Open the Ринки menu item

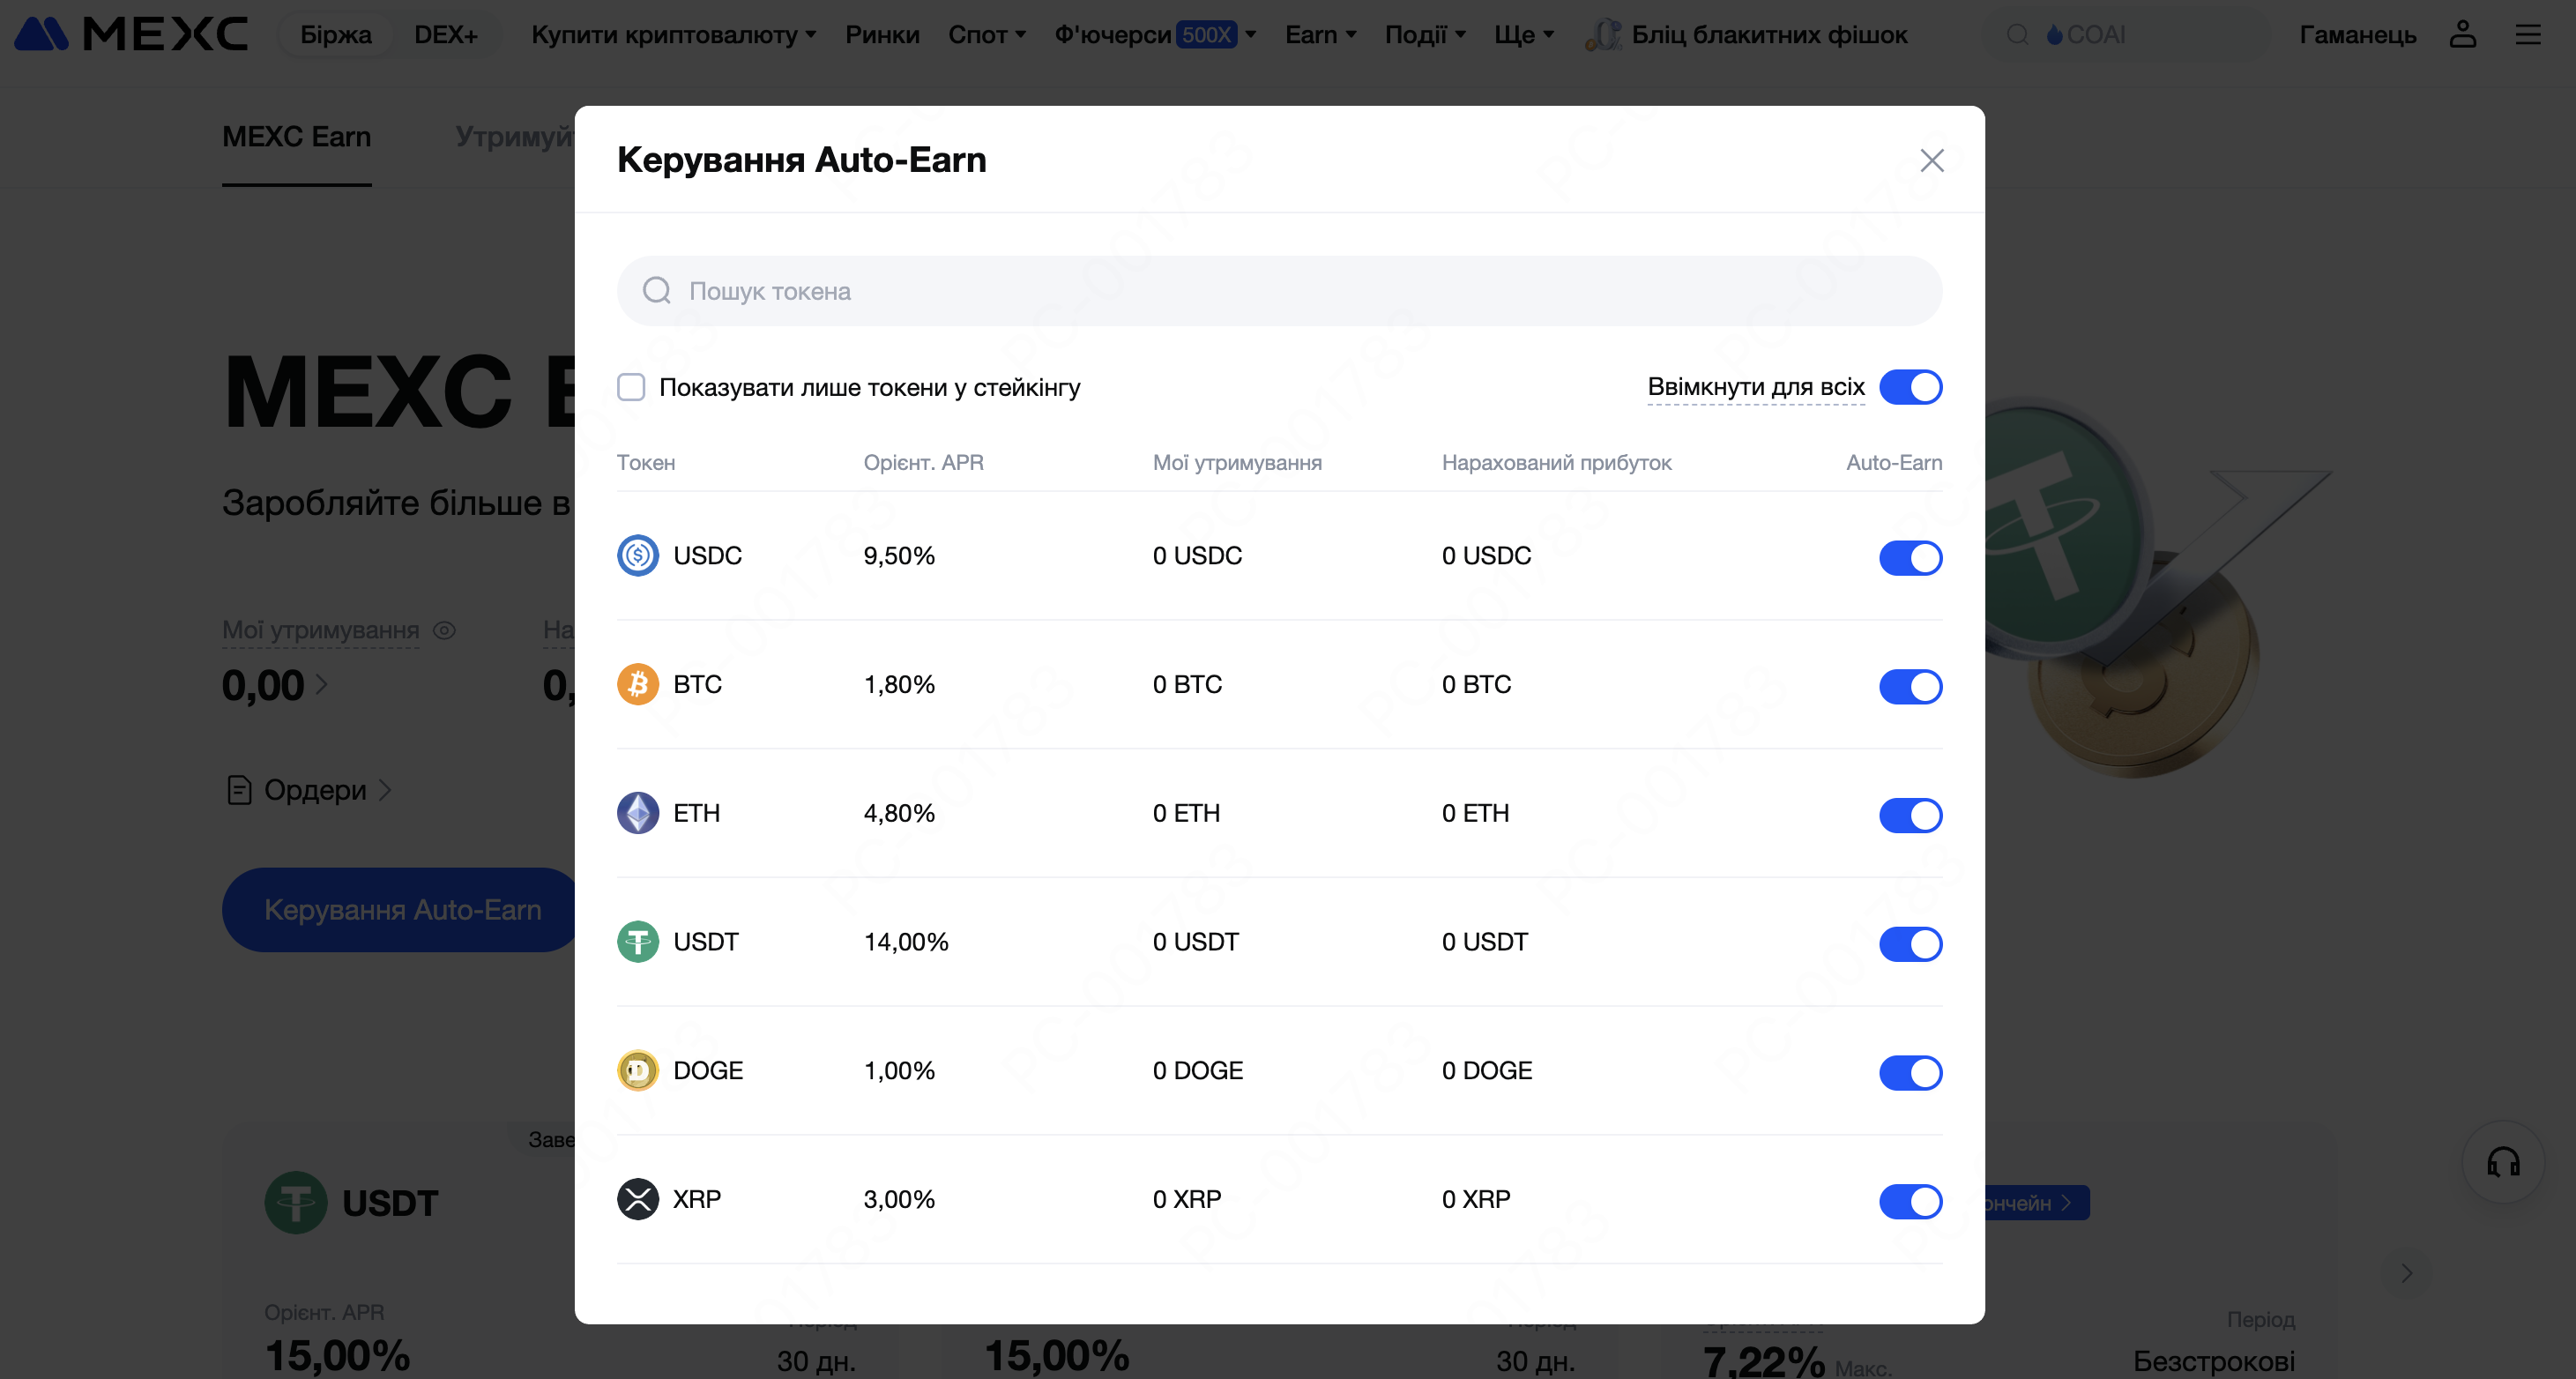pos(882,35)
